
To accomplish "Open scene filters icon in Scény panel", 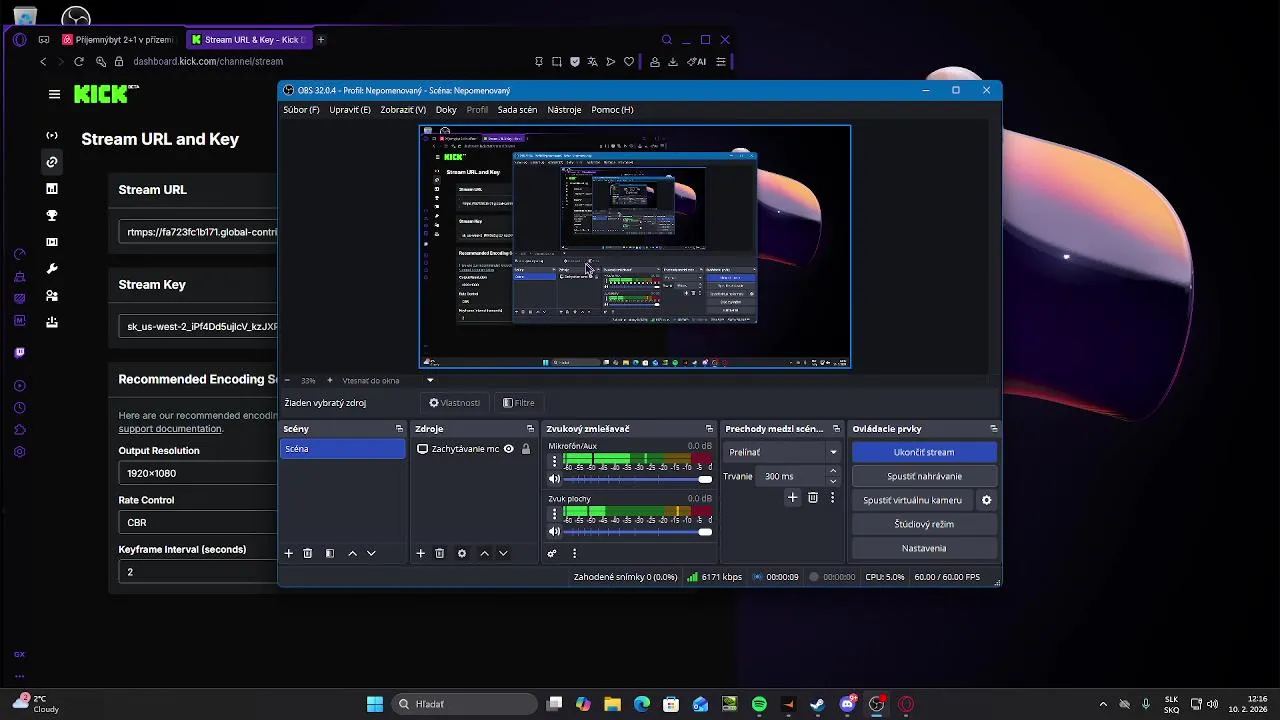I will tap(330, 553).
